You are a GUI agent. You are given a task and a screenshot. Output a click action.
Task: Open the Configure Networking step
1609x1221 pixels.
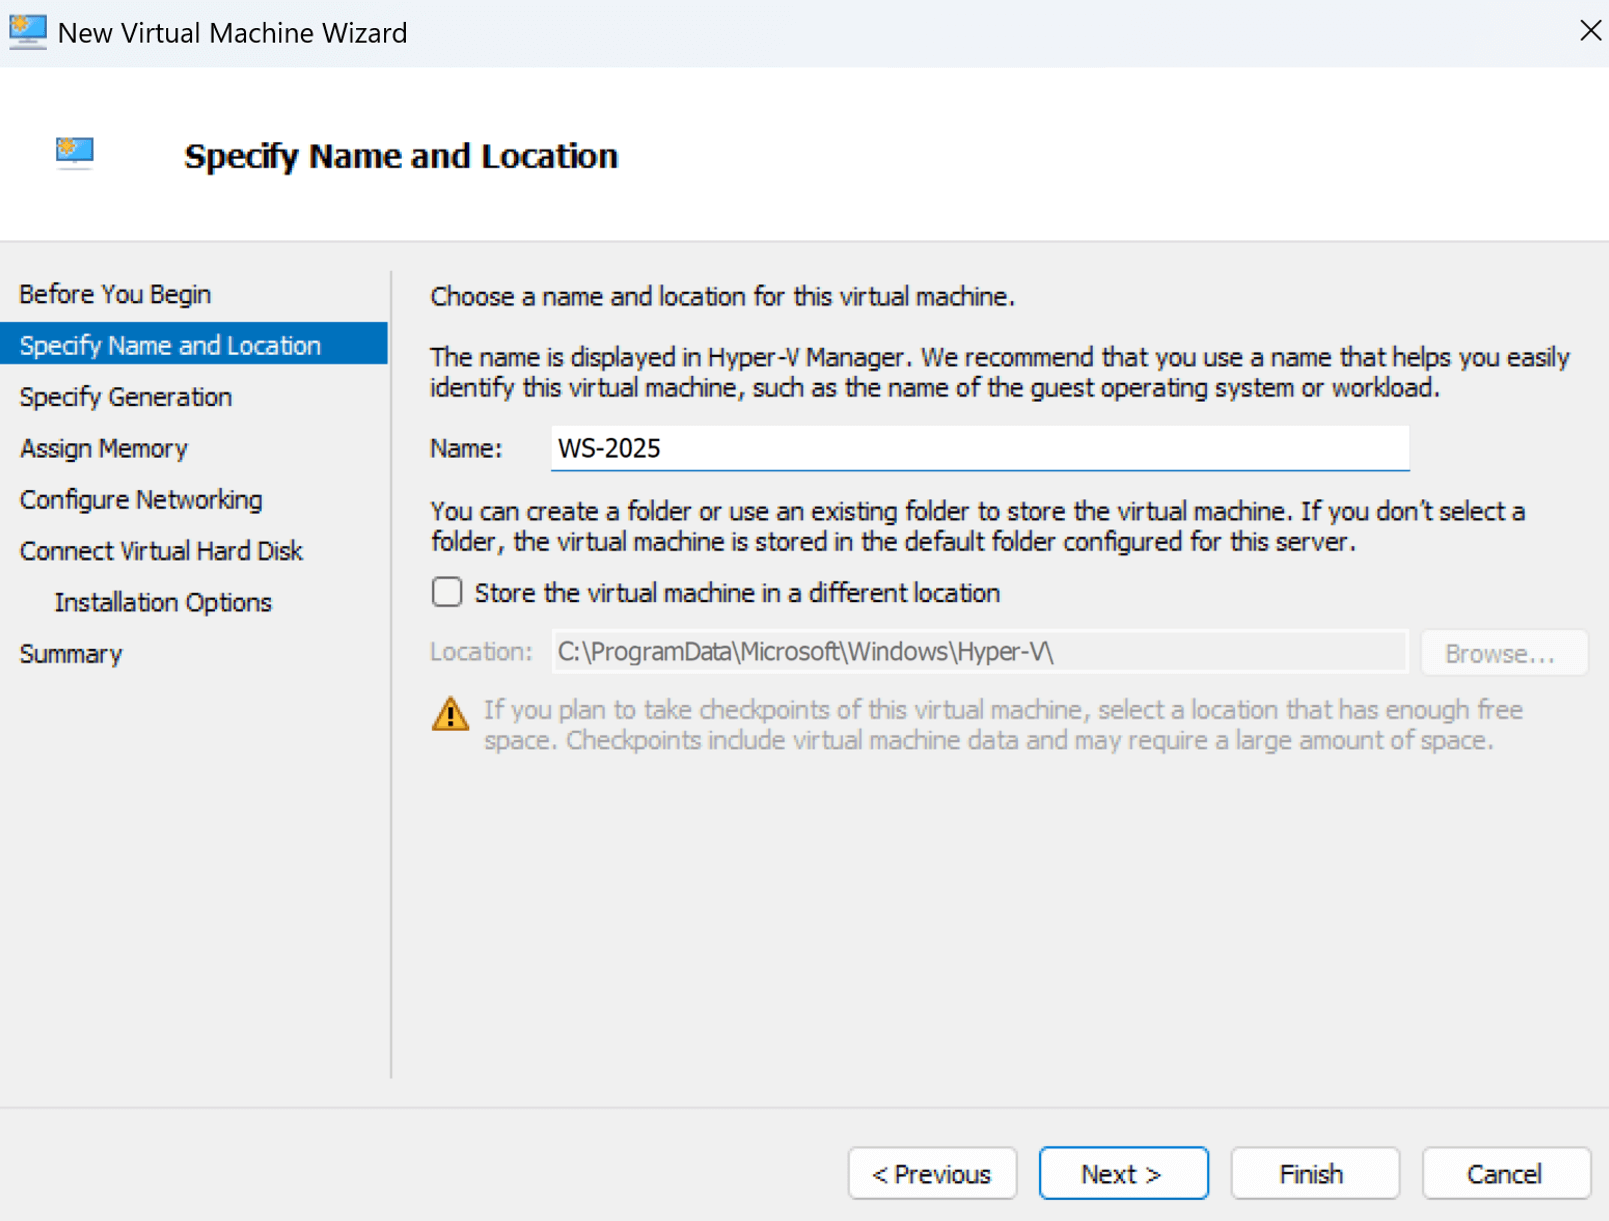(141, 500)
